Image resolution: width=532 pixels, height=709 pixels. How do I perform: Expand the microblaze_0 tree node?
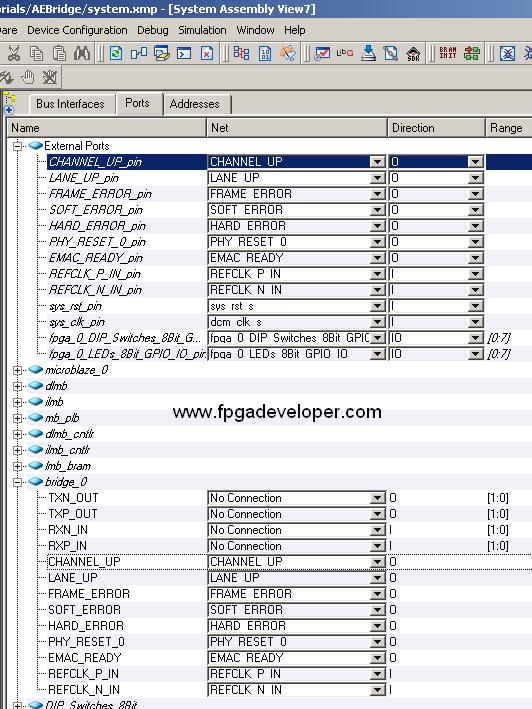click(x=18, y=370)
